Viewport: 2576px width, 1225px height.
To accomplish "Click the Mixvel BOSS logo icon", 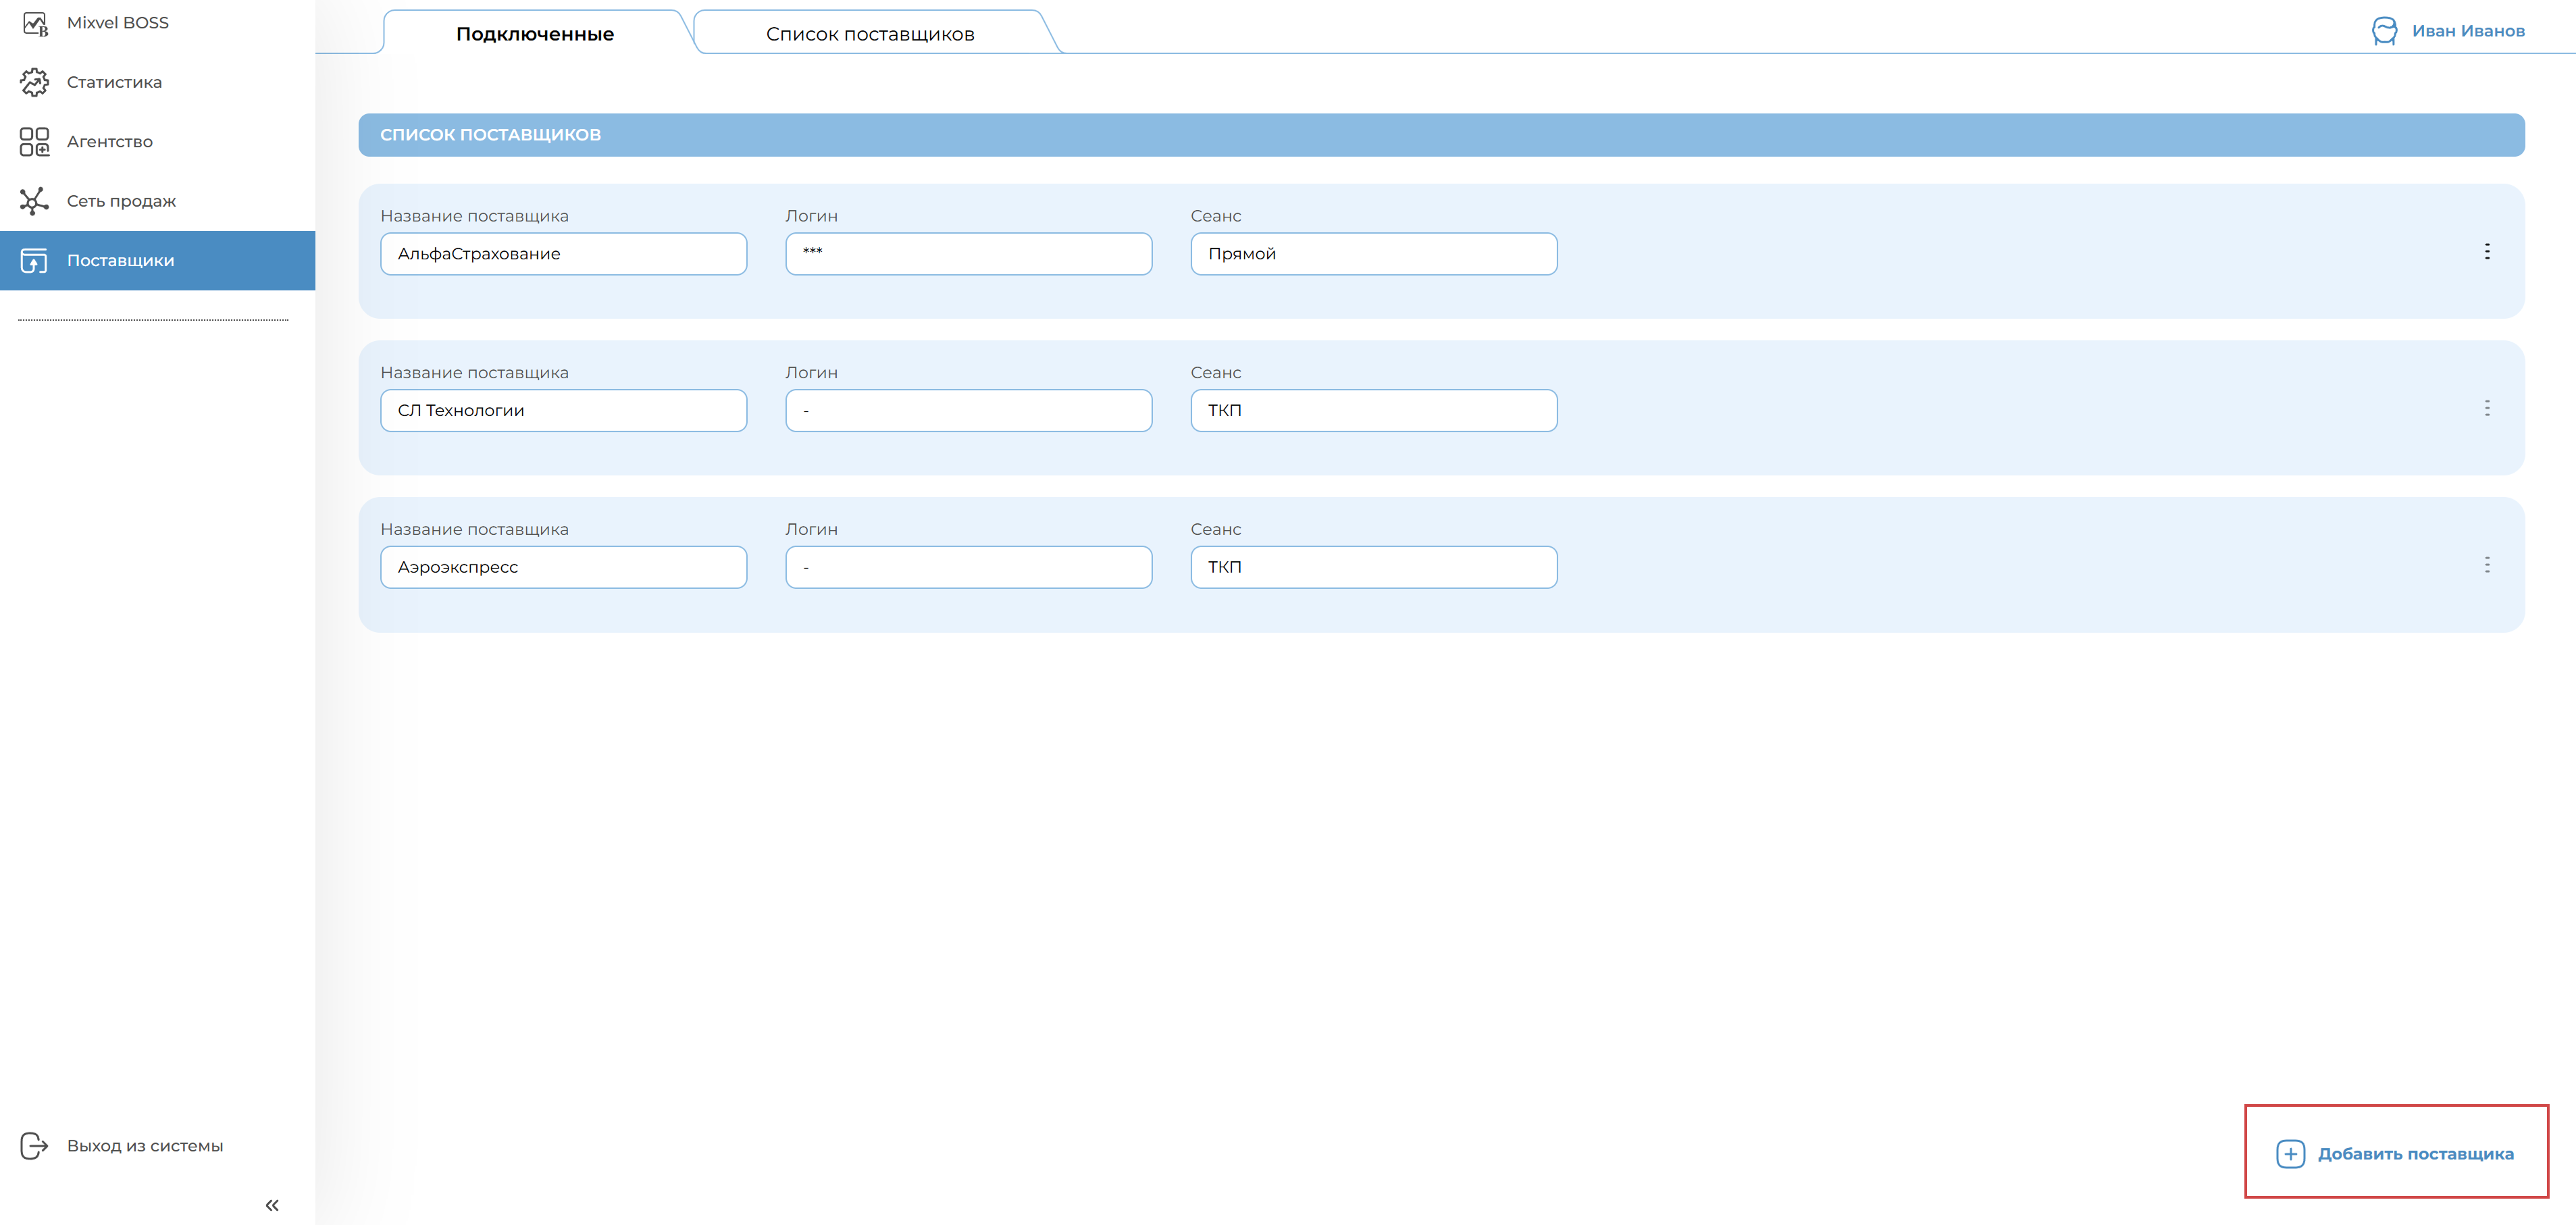I will (x=35, y=23).
